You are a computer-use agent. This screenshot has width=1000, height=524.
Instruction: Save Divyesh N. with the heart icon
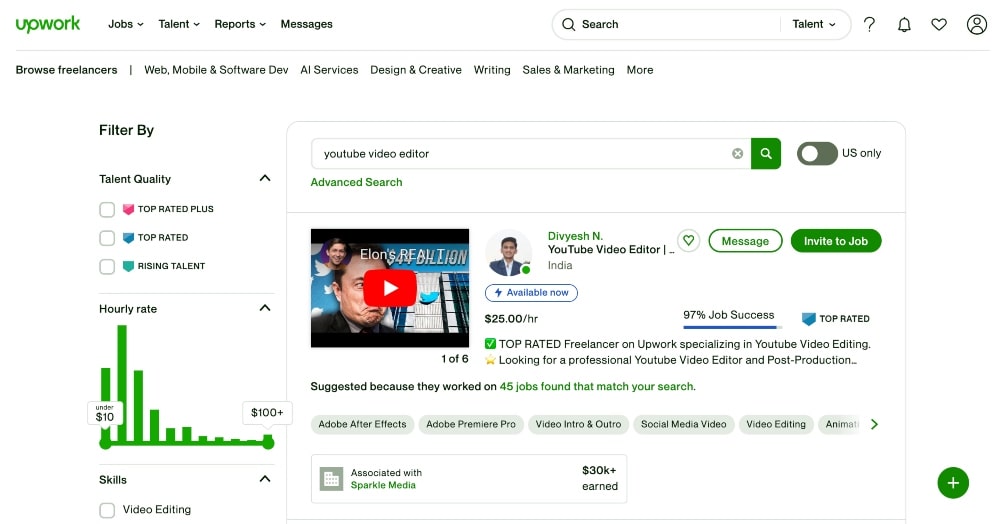[x=688, y=240]
